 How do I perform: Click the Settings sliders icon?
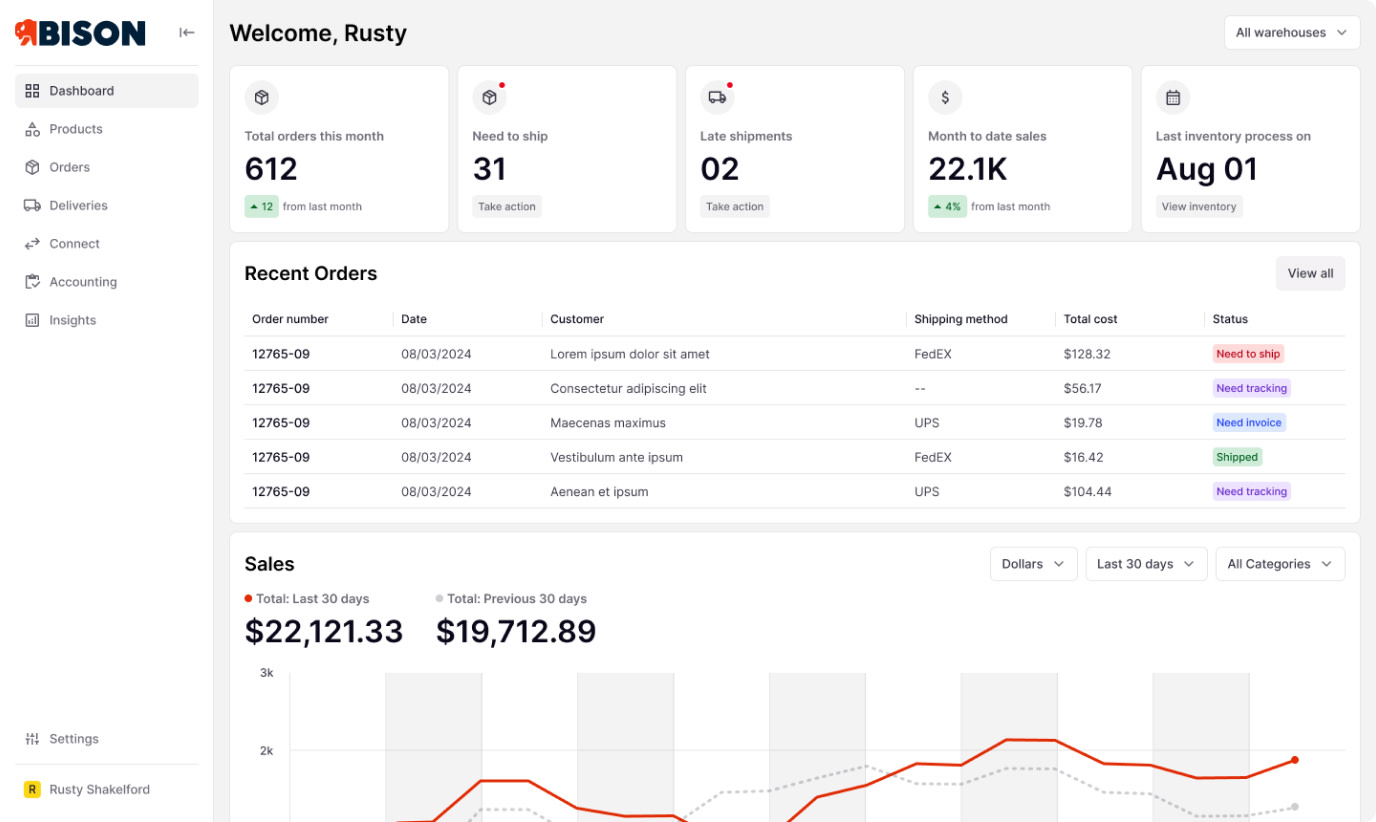point(32,739)
